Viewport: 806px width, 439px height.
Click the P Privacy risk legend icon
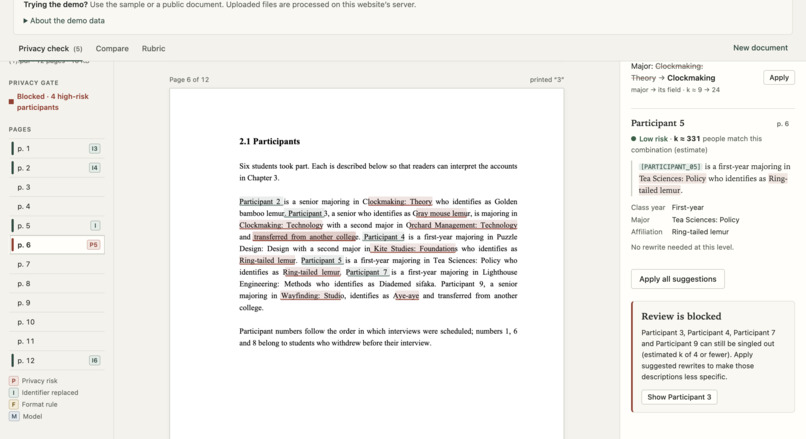click(x=13, y=381)
